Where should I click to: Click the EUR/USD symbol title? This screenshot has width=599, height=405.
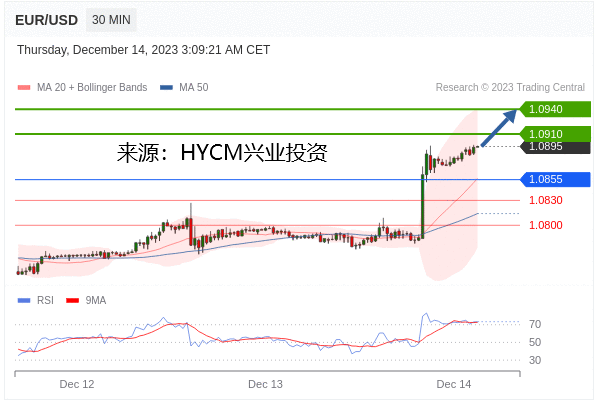click(x=47, y=20)
